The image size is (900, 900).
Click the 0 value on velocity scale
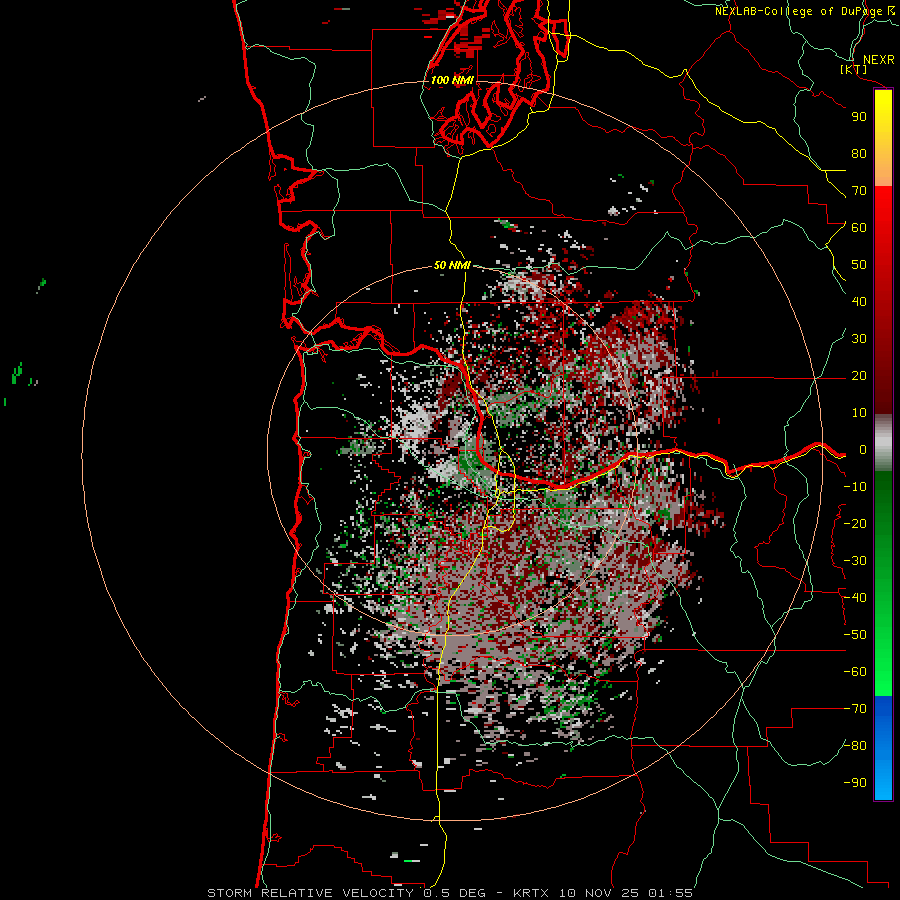pyautogui.click(x=862, y=450)
